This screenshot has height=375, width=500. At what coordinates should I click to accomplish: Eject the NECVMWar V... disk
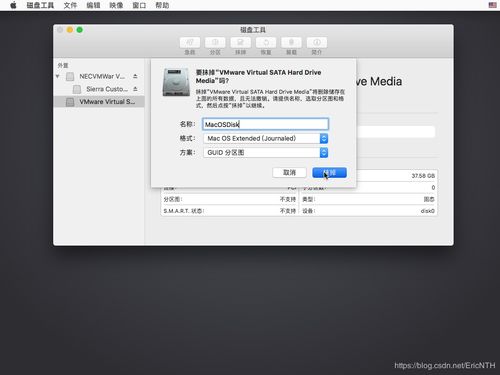tap(135, 76)
